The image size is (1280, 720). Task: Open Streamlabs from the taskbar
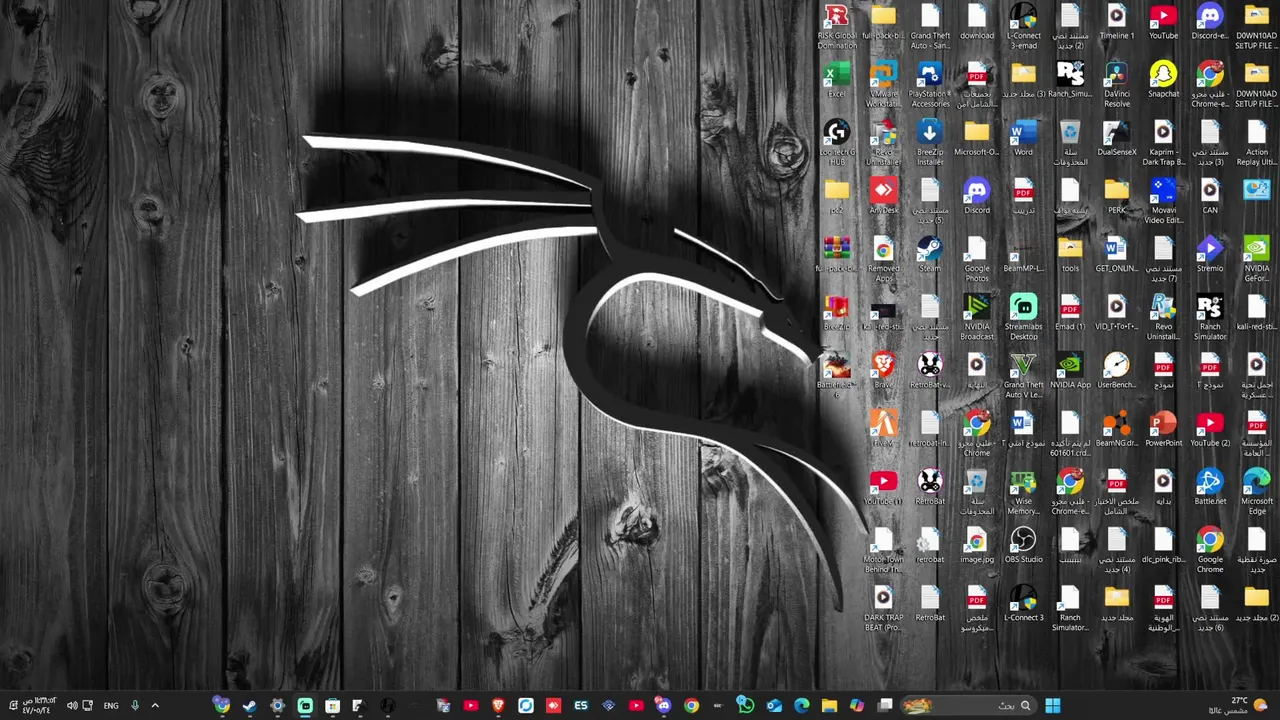305,706
